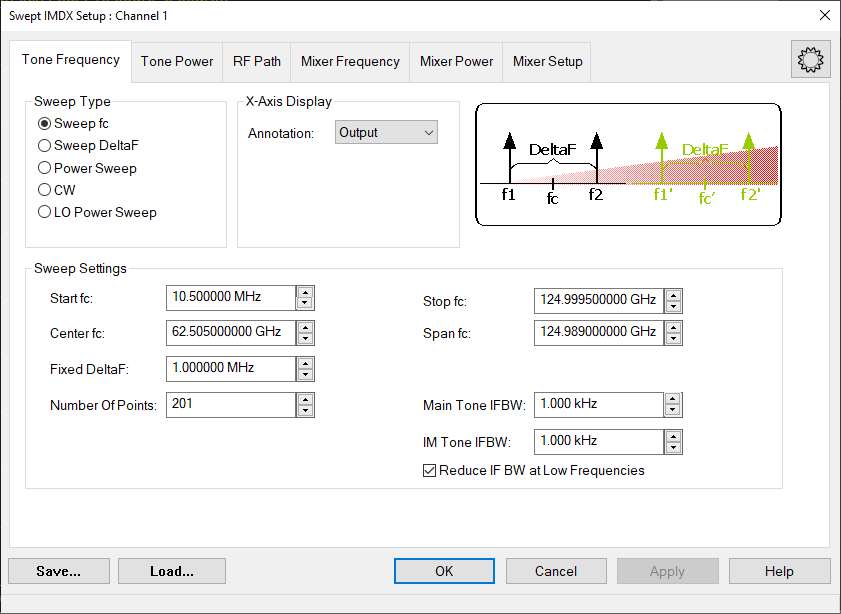Increment the Start fc spinner up arrow
The width and height of the screenshot is (841, 614).
tap(305, 292)
